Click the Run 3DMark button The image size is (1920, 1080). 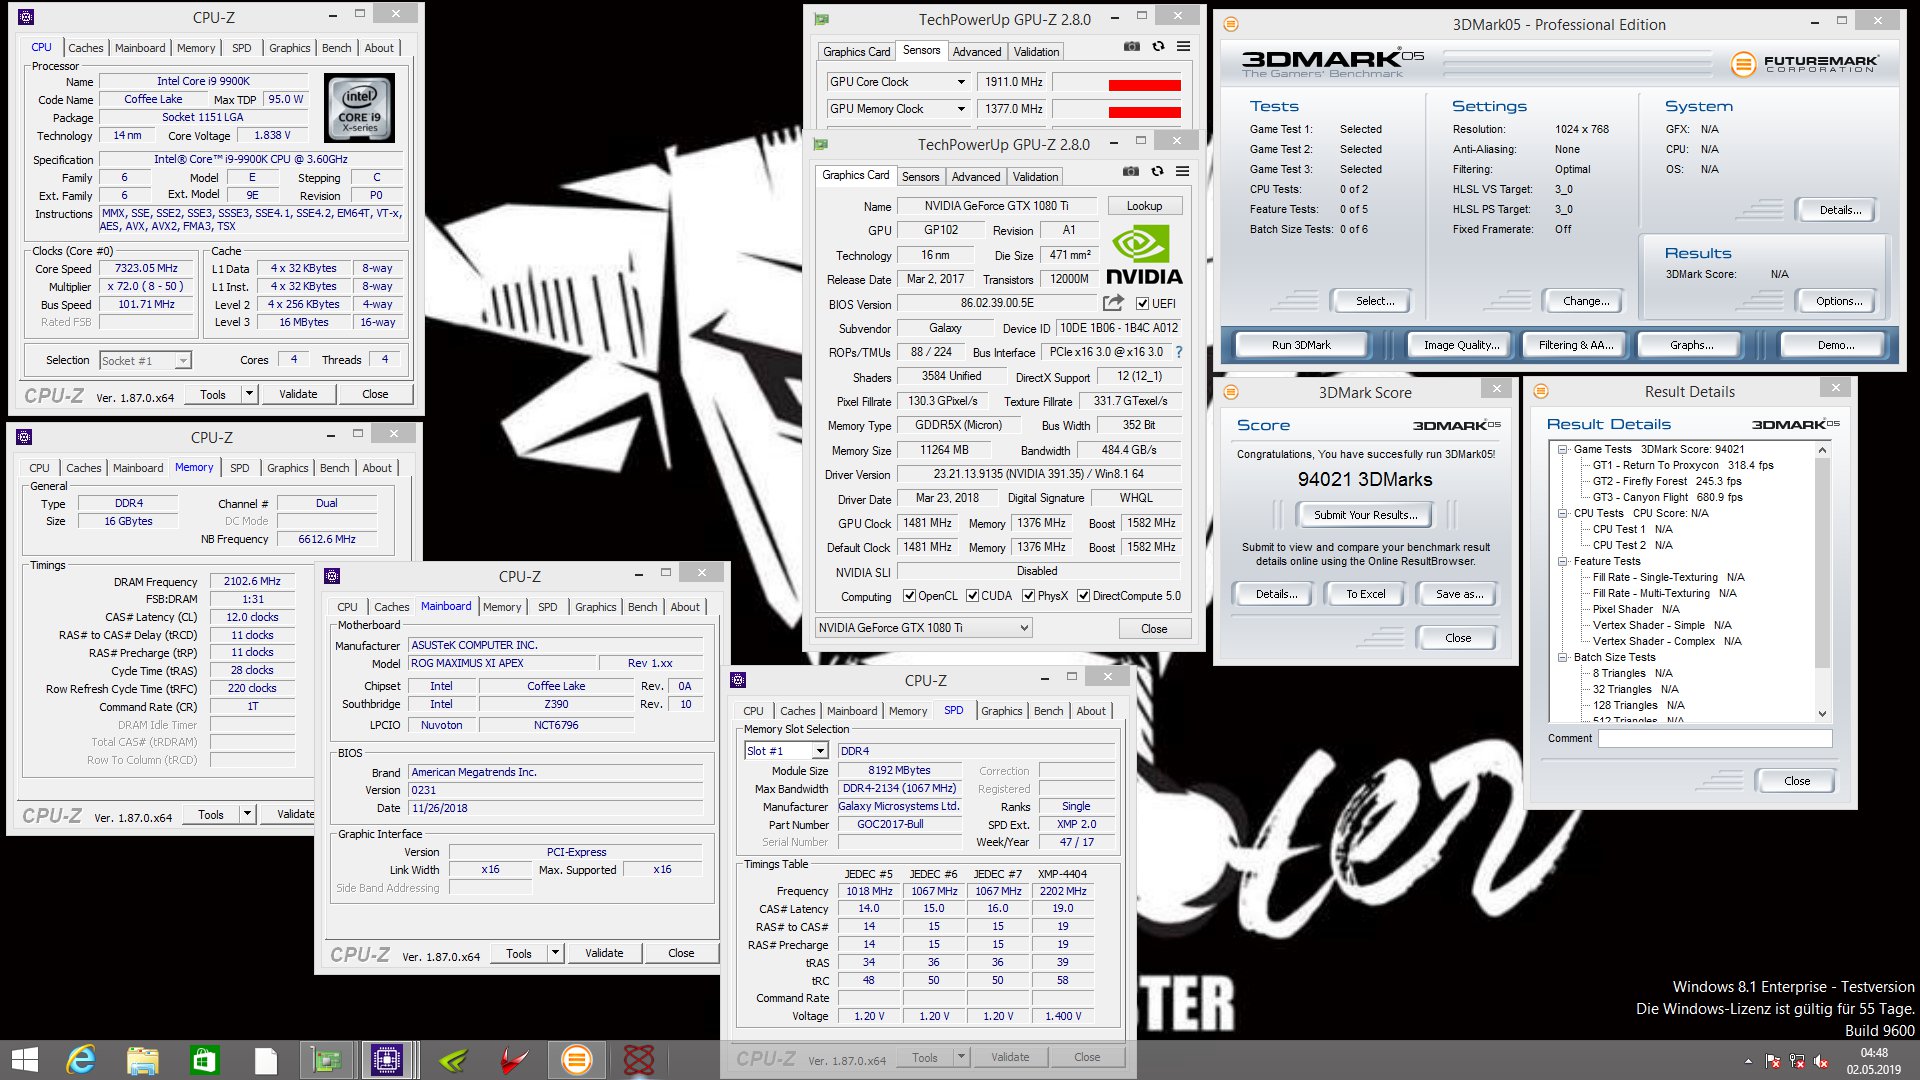coord(1301,345)
